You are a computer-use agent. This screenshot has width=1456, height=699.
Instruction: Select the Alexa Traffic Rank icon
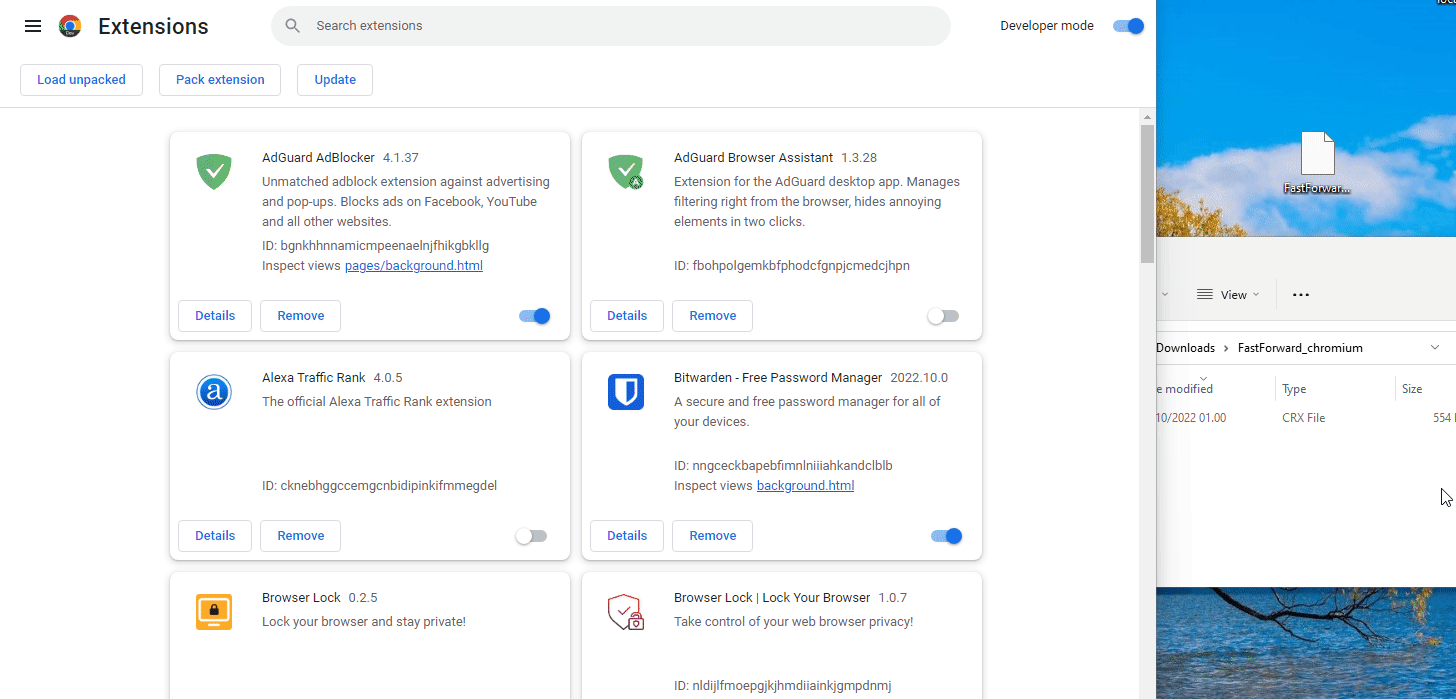click(x=213, y=392)
